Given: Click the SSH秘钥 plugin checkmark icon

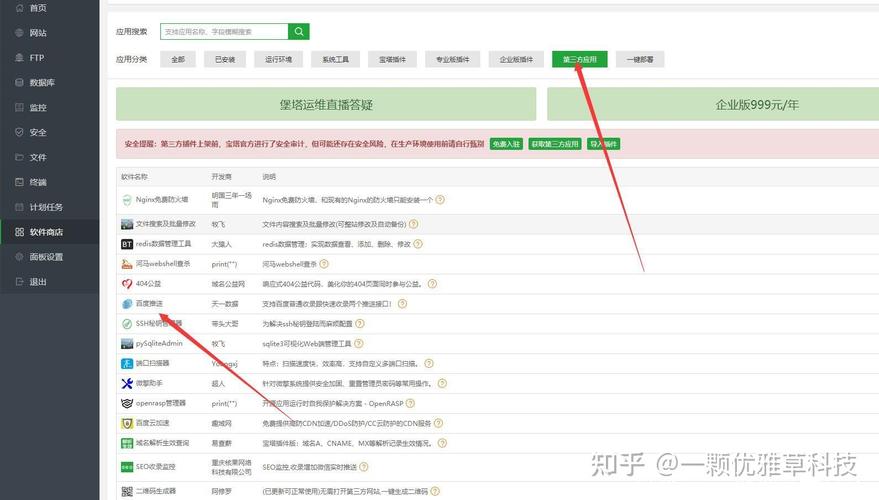Looking at the screenshot, I should 127,324.
